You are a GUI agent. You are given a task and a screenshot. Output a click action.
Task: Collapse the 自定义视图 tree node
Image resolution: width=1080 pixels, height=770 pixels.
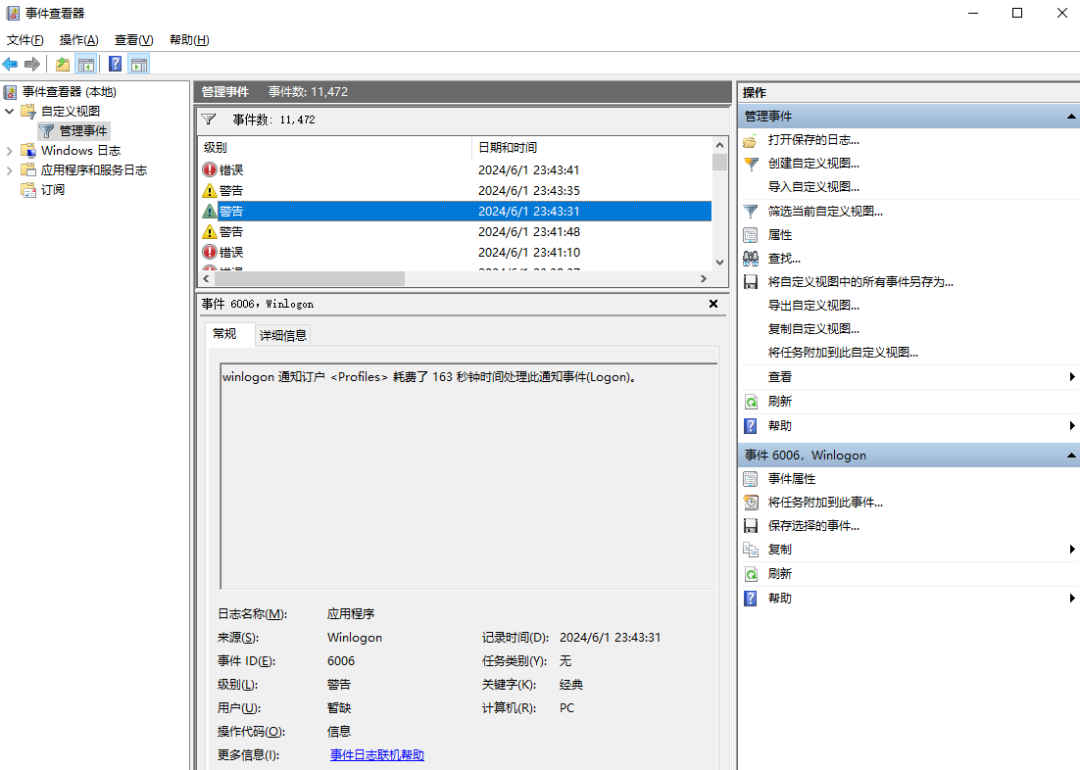click(x=10, y=111)
